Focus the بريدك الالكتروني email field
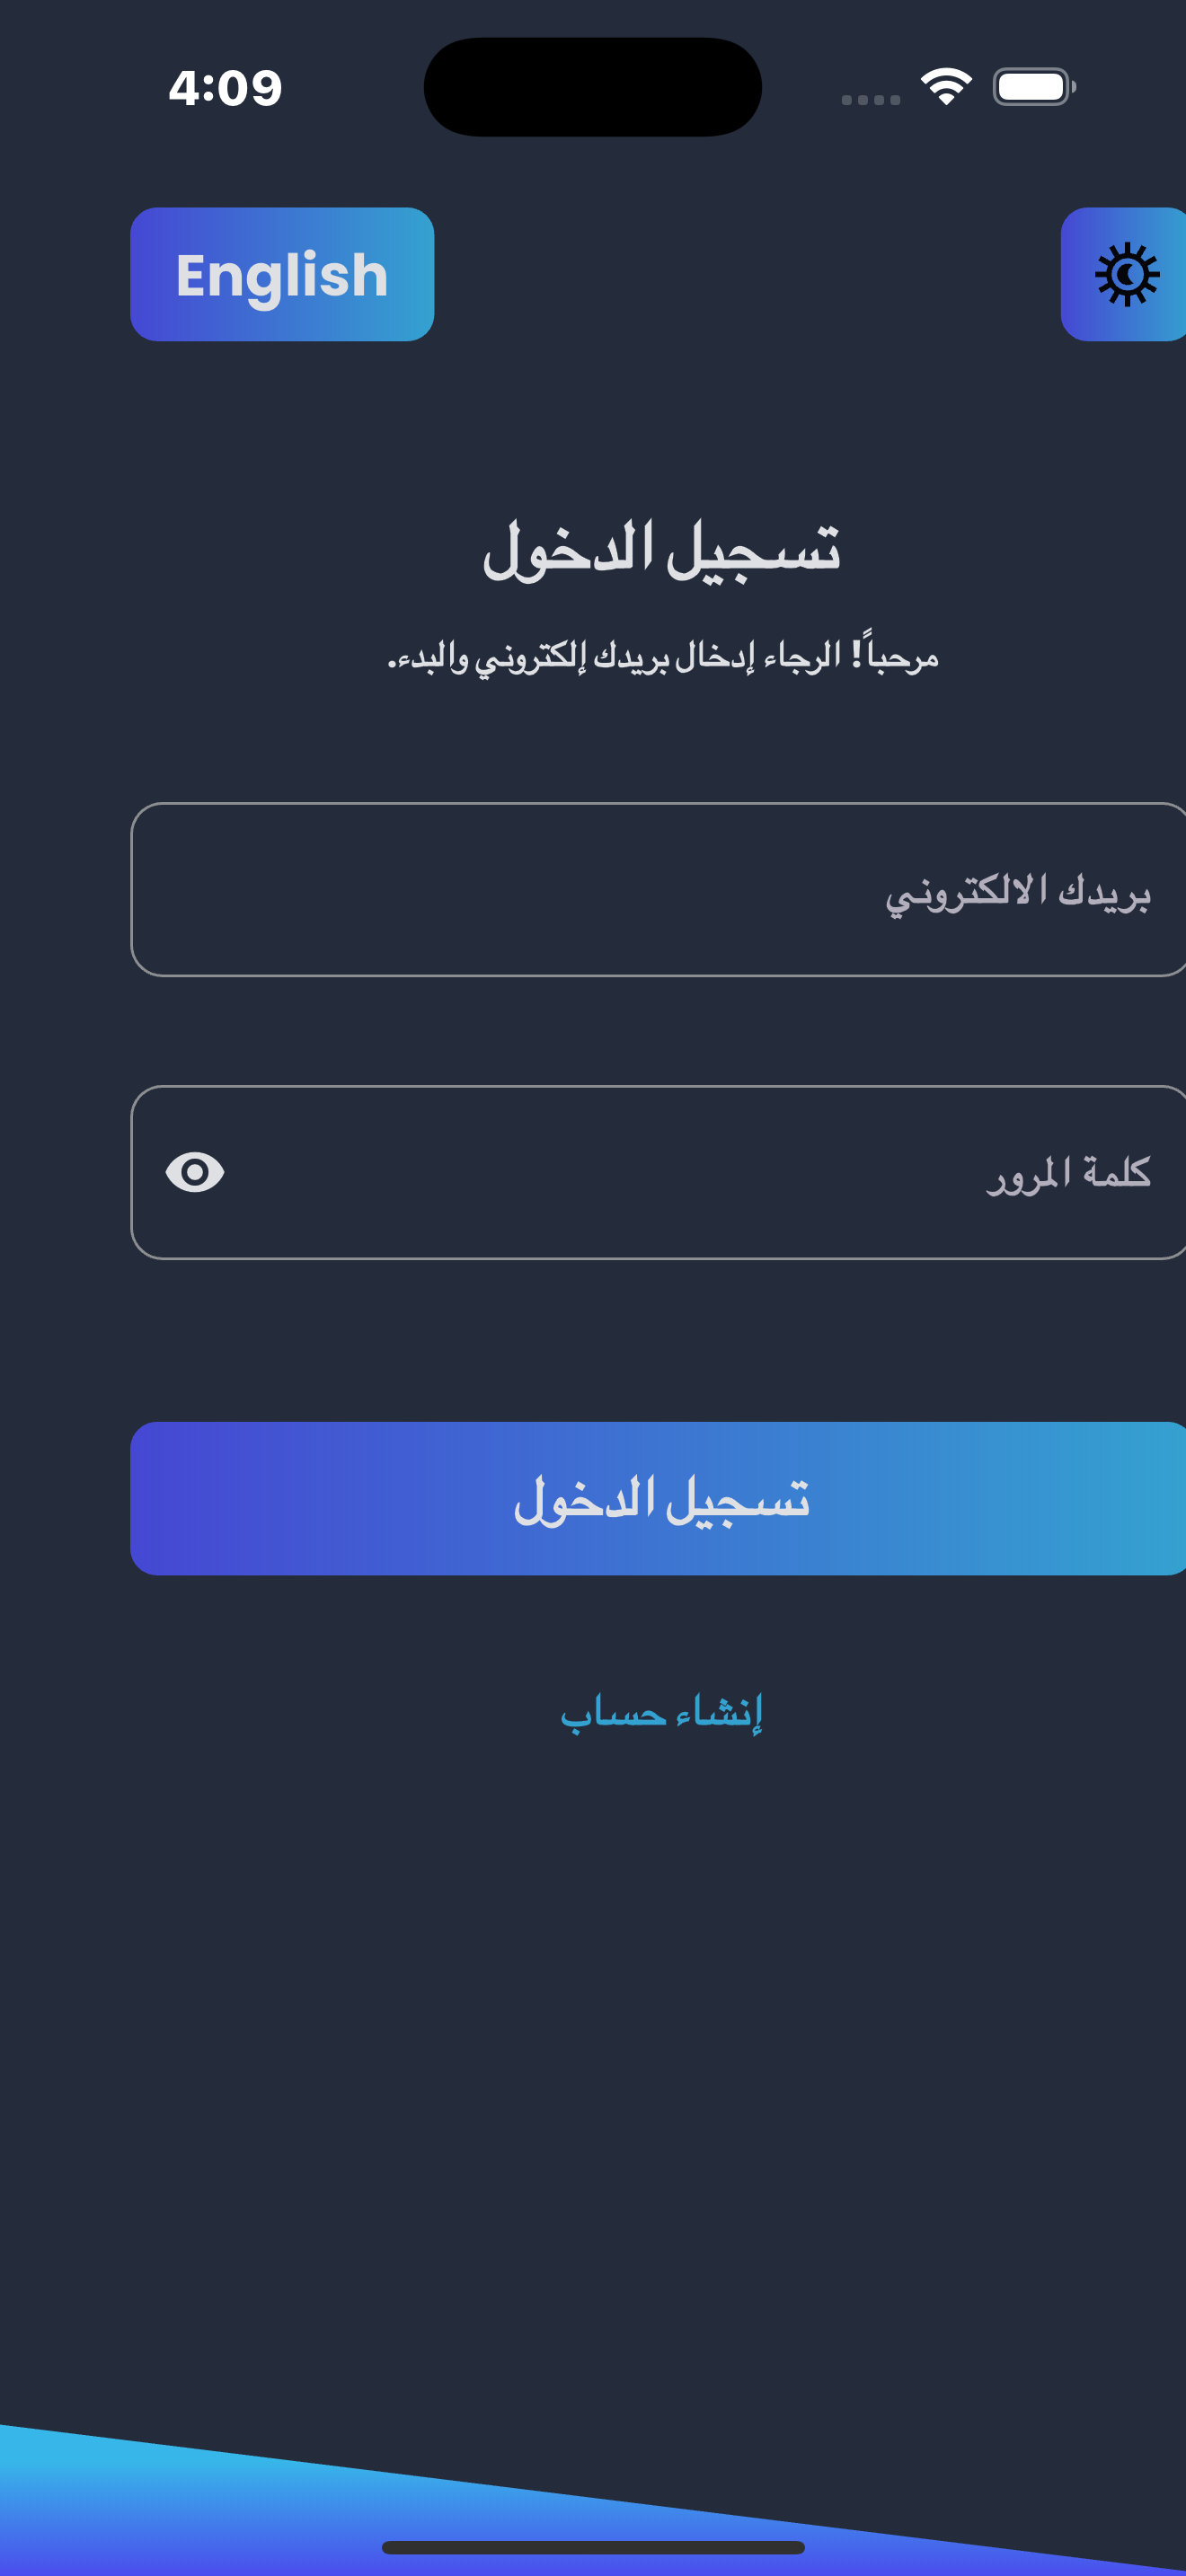 658,889
